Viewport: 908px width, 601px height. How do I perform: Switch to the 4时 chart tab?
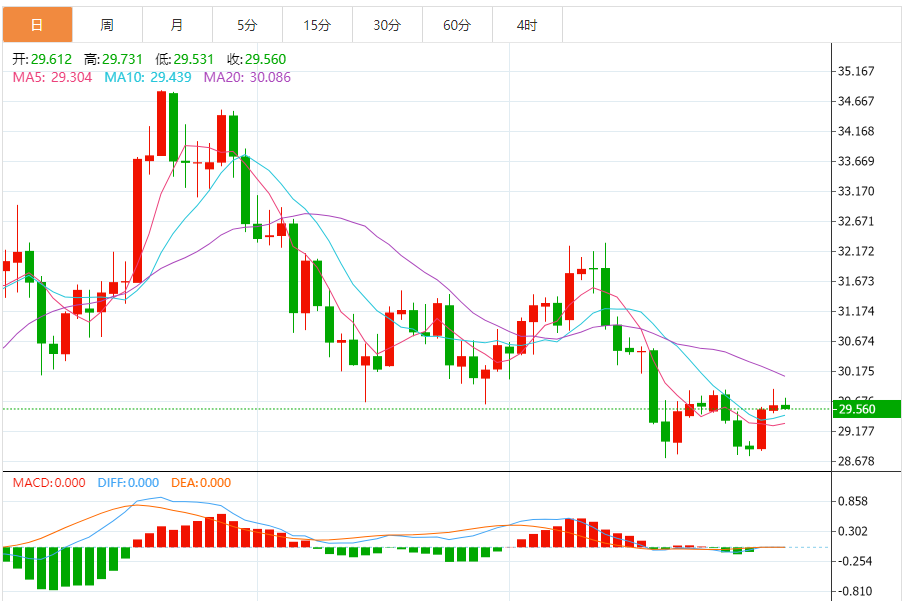coord(528,25)
